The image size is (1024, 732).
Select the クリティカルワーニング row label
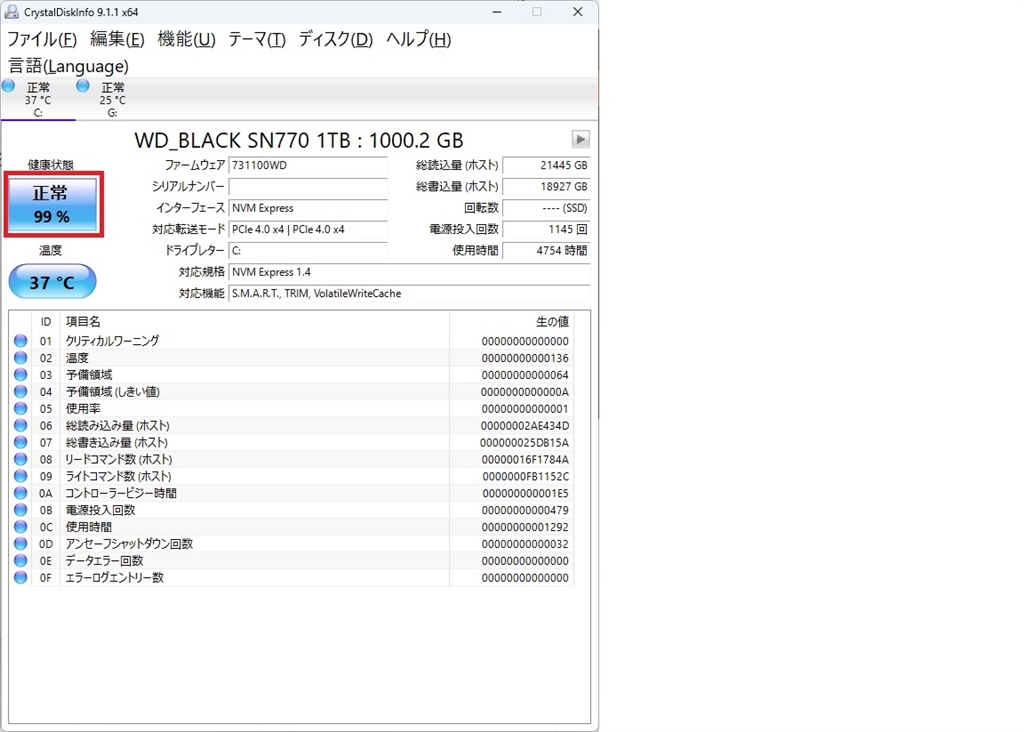[112, 341]
